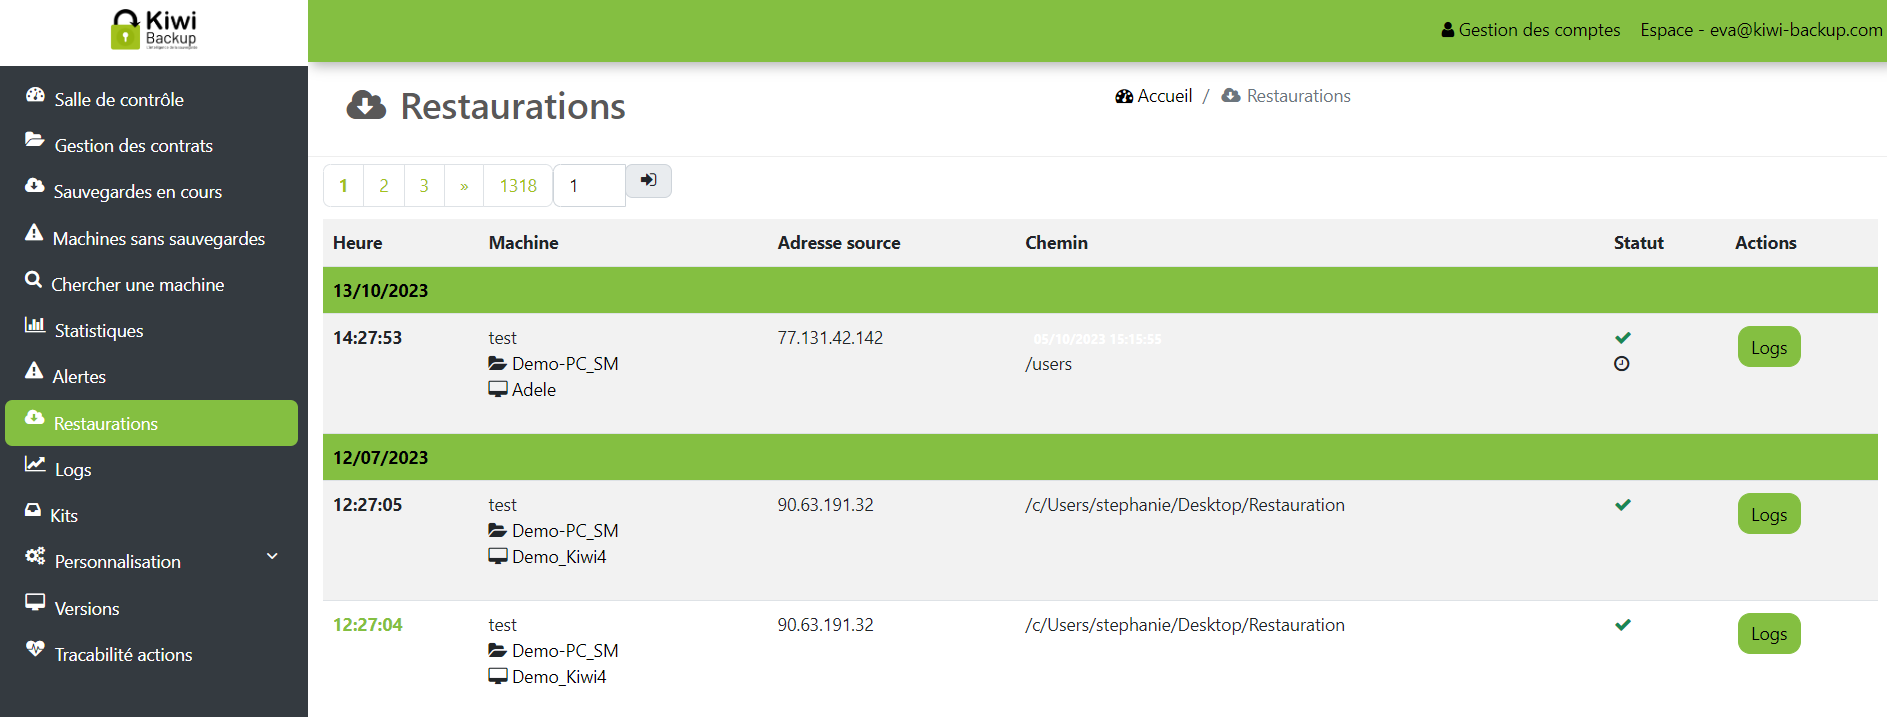The width and height of the screenshot is (1887, 717).
Task: Focus the page number input field
Action: point(589,185)
